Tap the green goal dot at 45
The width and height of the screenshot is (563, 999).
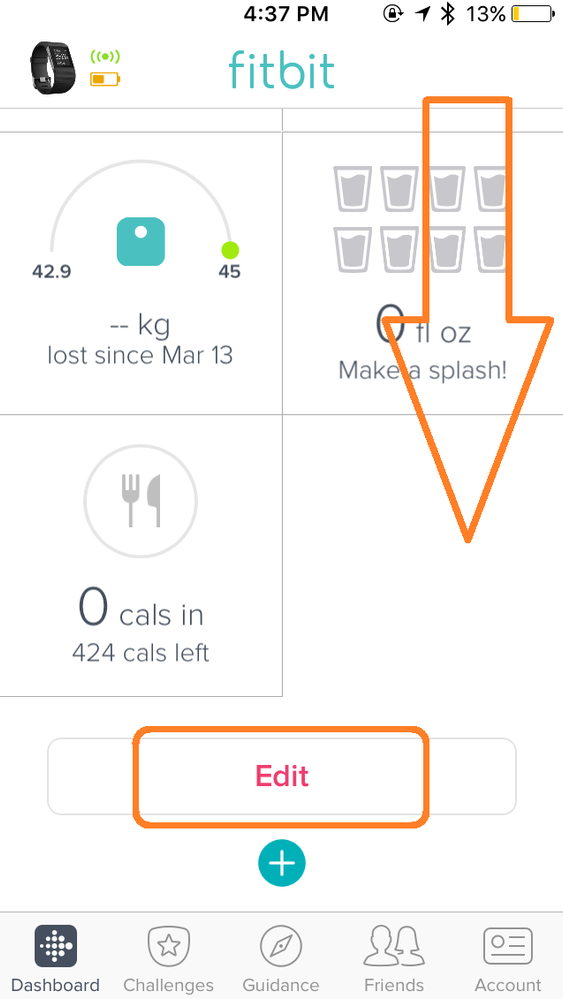pyautogui.click(x=230, y=250)
